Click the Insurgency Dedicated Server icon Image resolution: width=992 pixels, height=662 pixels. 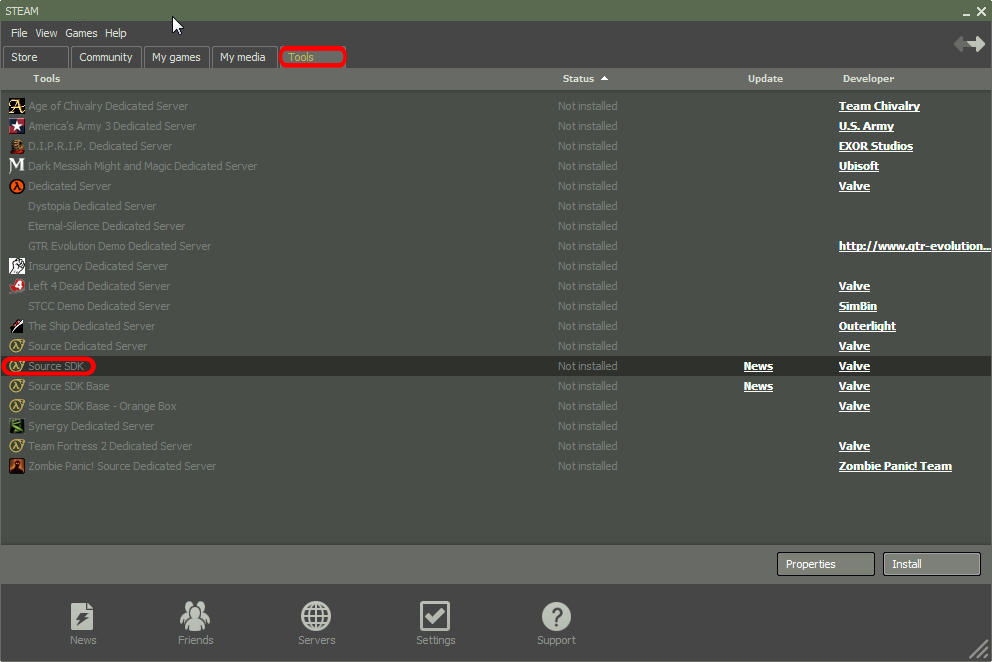point(17,266)
